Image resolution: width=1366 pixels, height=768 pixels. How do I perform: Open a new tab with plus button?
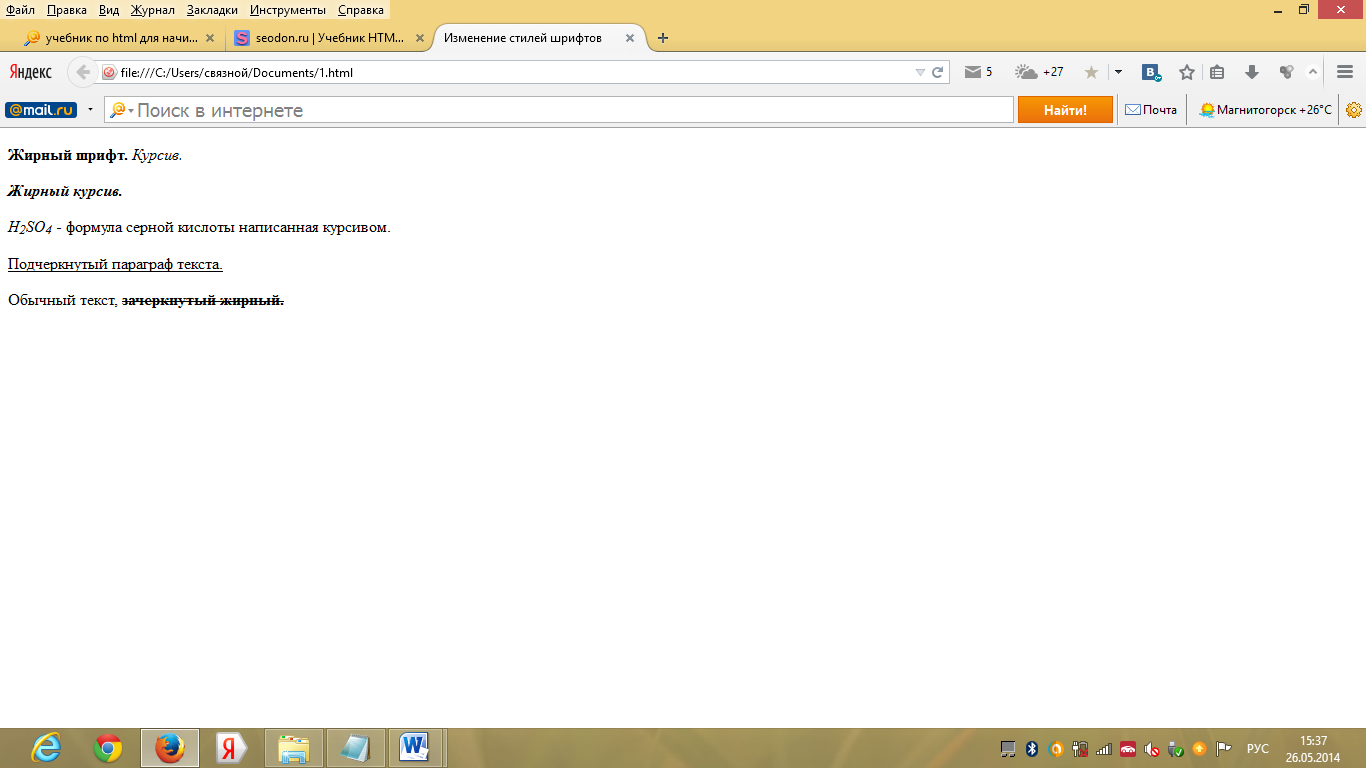tap(662, 38)
